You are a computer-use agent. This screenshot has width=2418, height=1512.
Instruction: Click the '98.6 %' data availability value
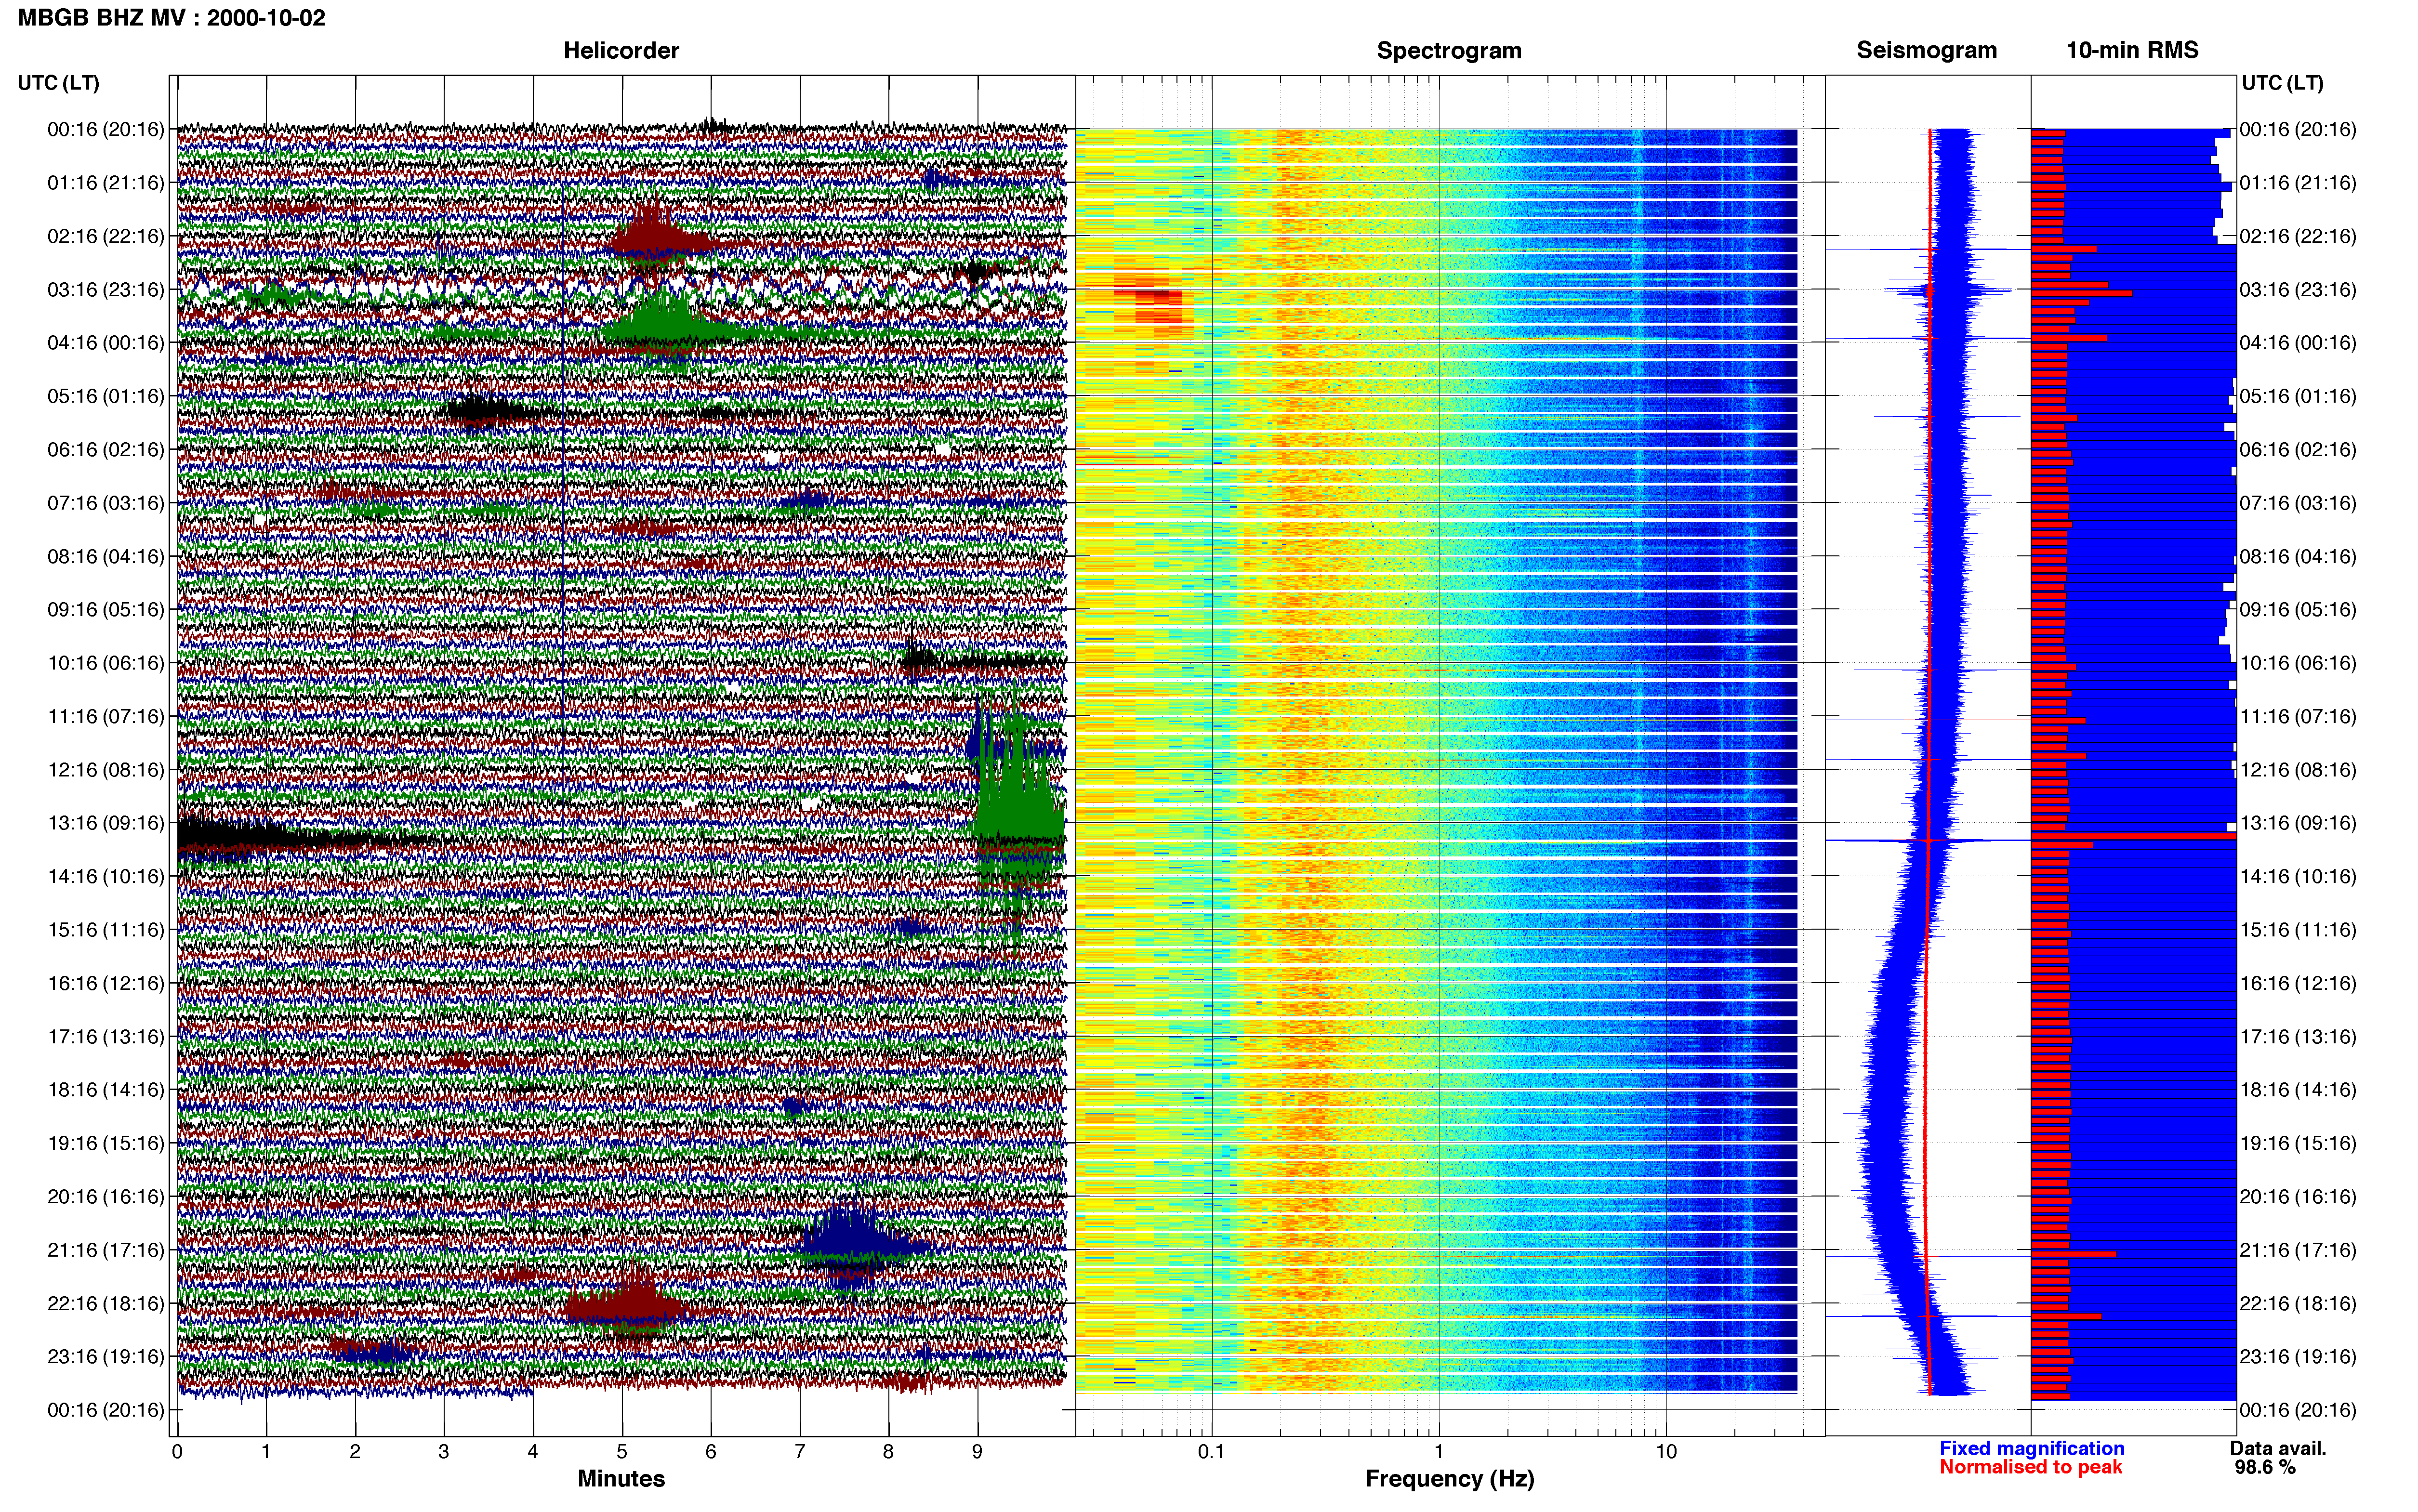point(2265,1467)
